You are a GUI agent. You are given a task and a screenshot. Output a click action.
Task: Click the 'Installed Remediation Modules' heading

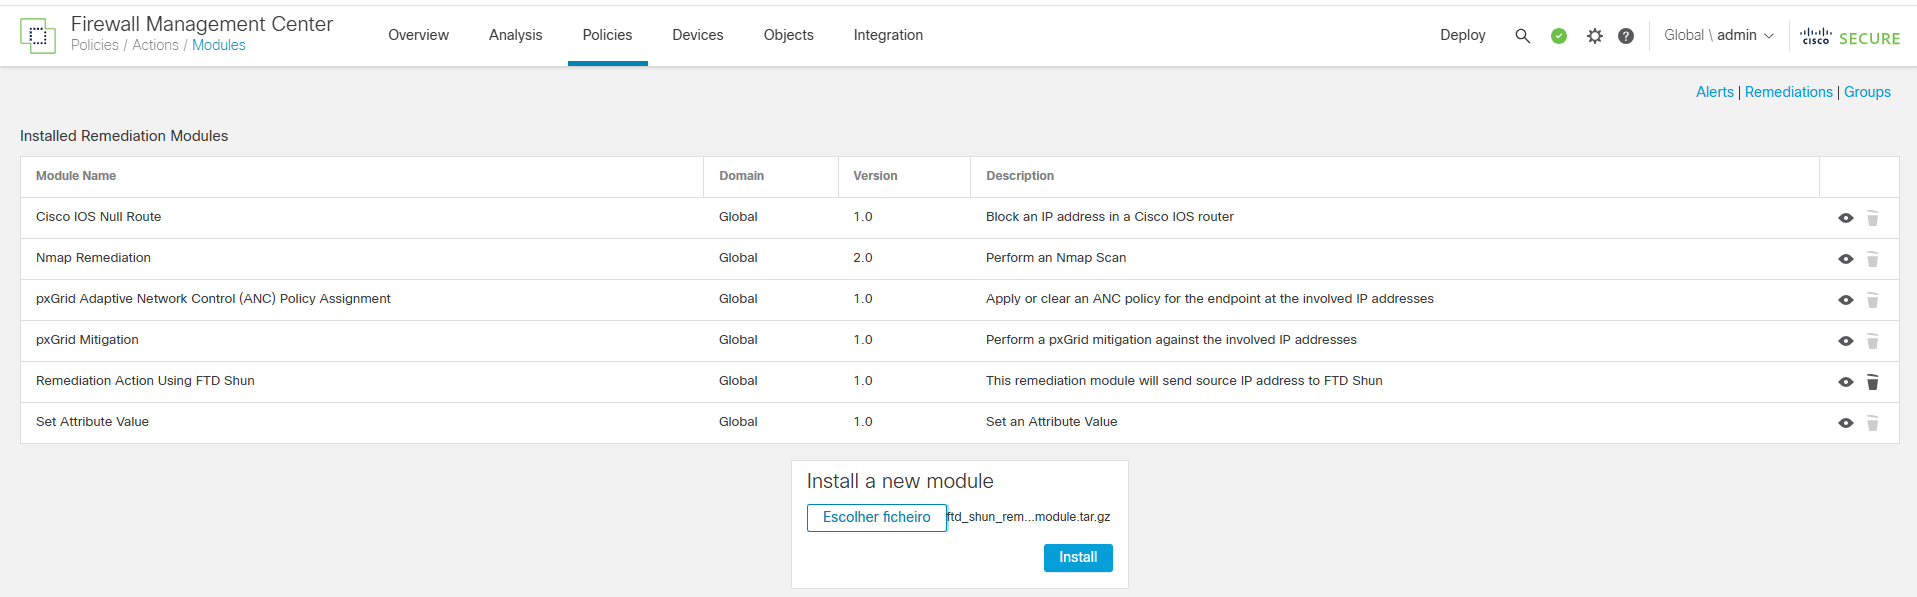124,136
